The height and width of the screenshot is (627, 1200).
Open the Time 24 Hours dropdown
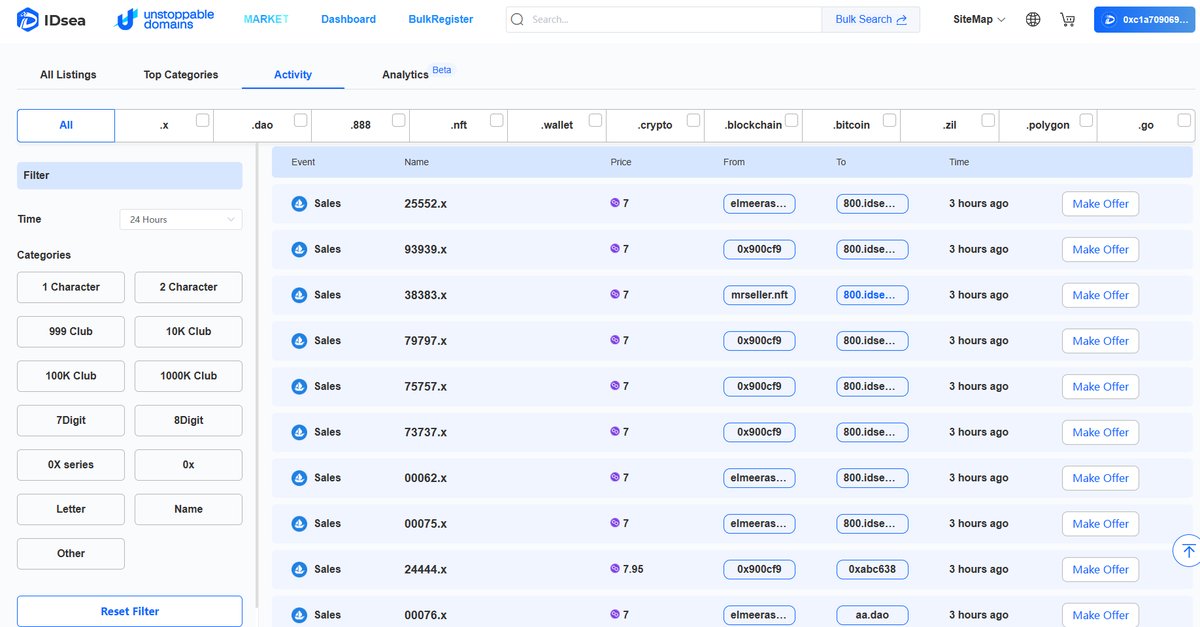pos(180,219)
